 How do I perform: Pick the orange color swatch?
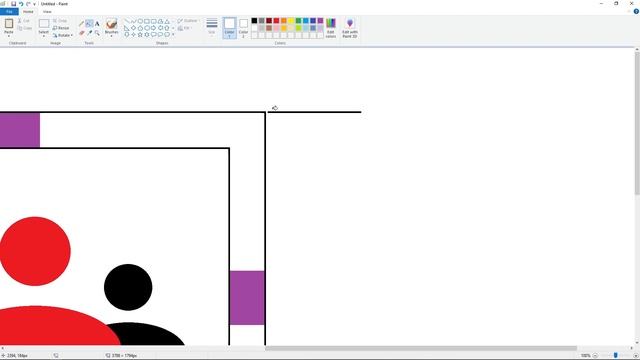pyautogui.click(x=284, y=21)
